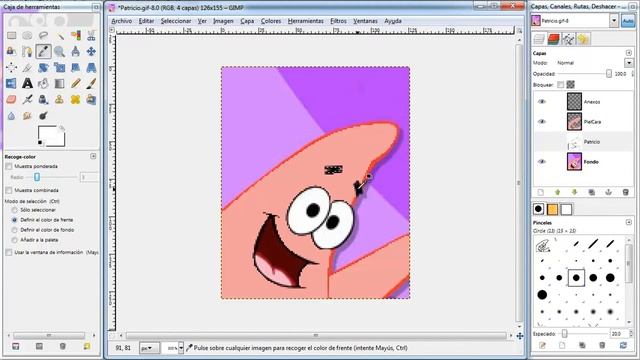Switch to the Undo history tab
The image size is (640, 360).
point(583,39)
